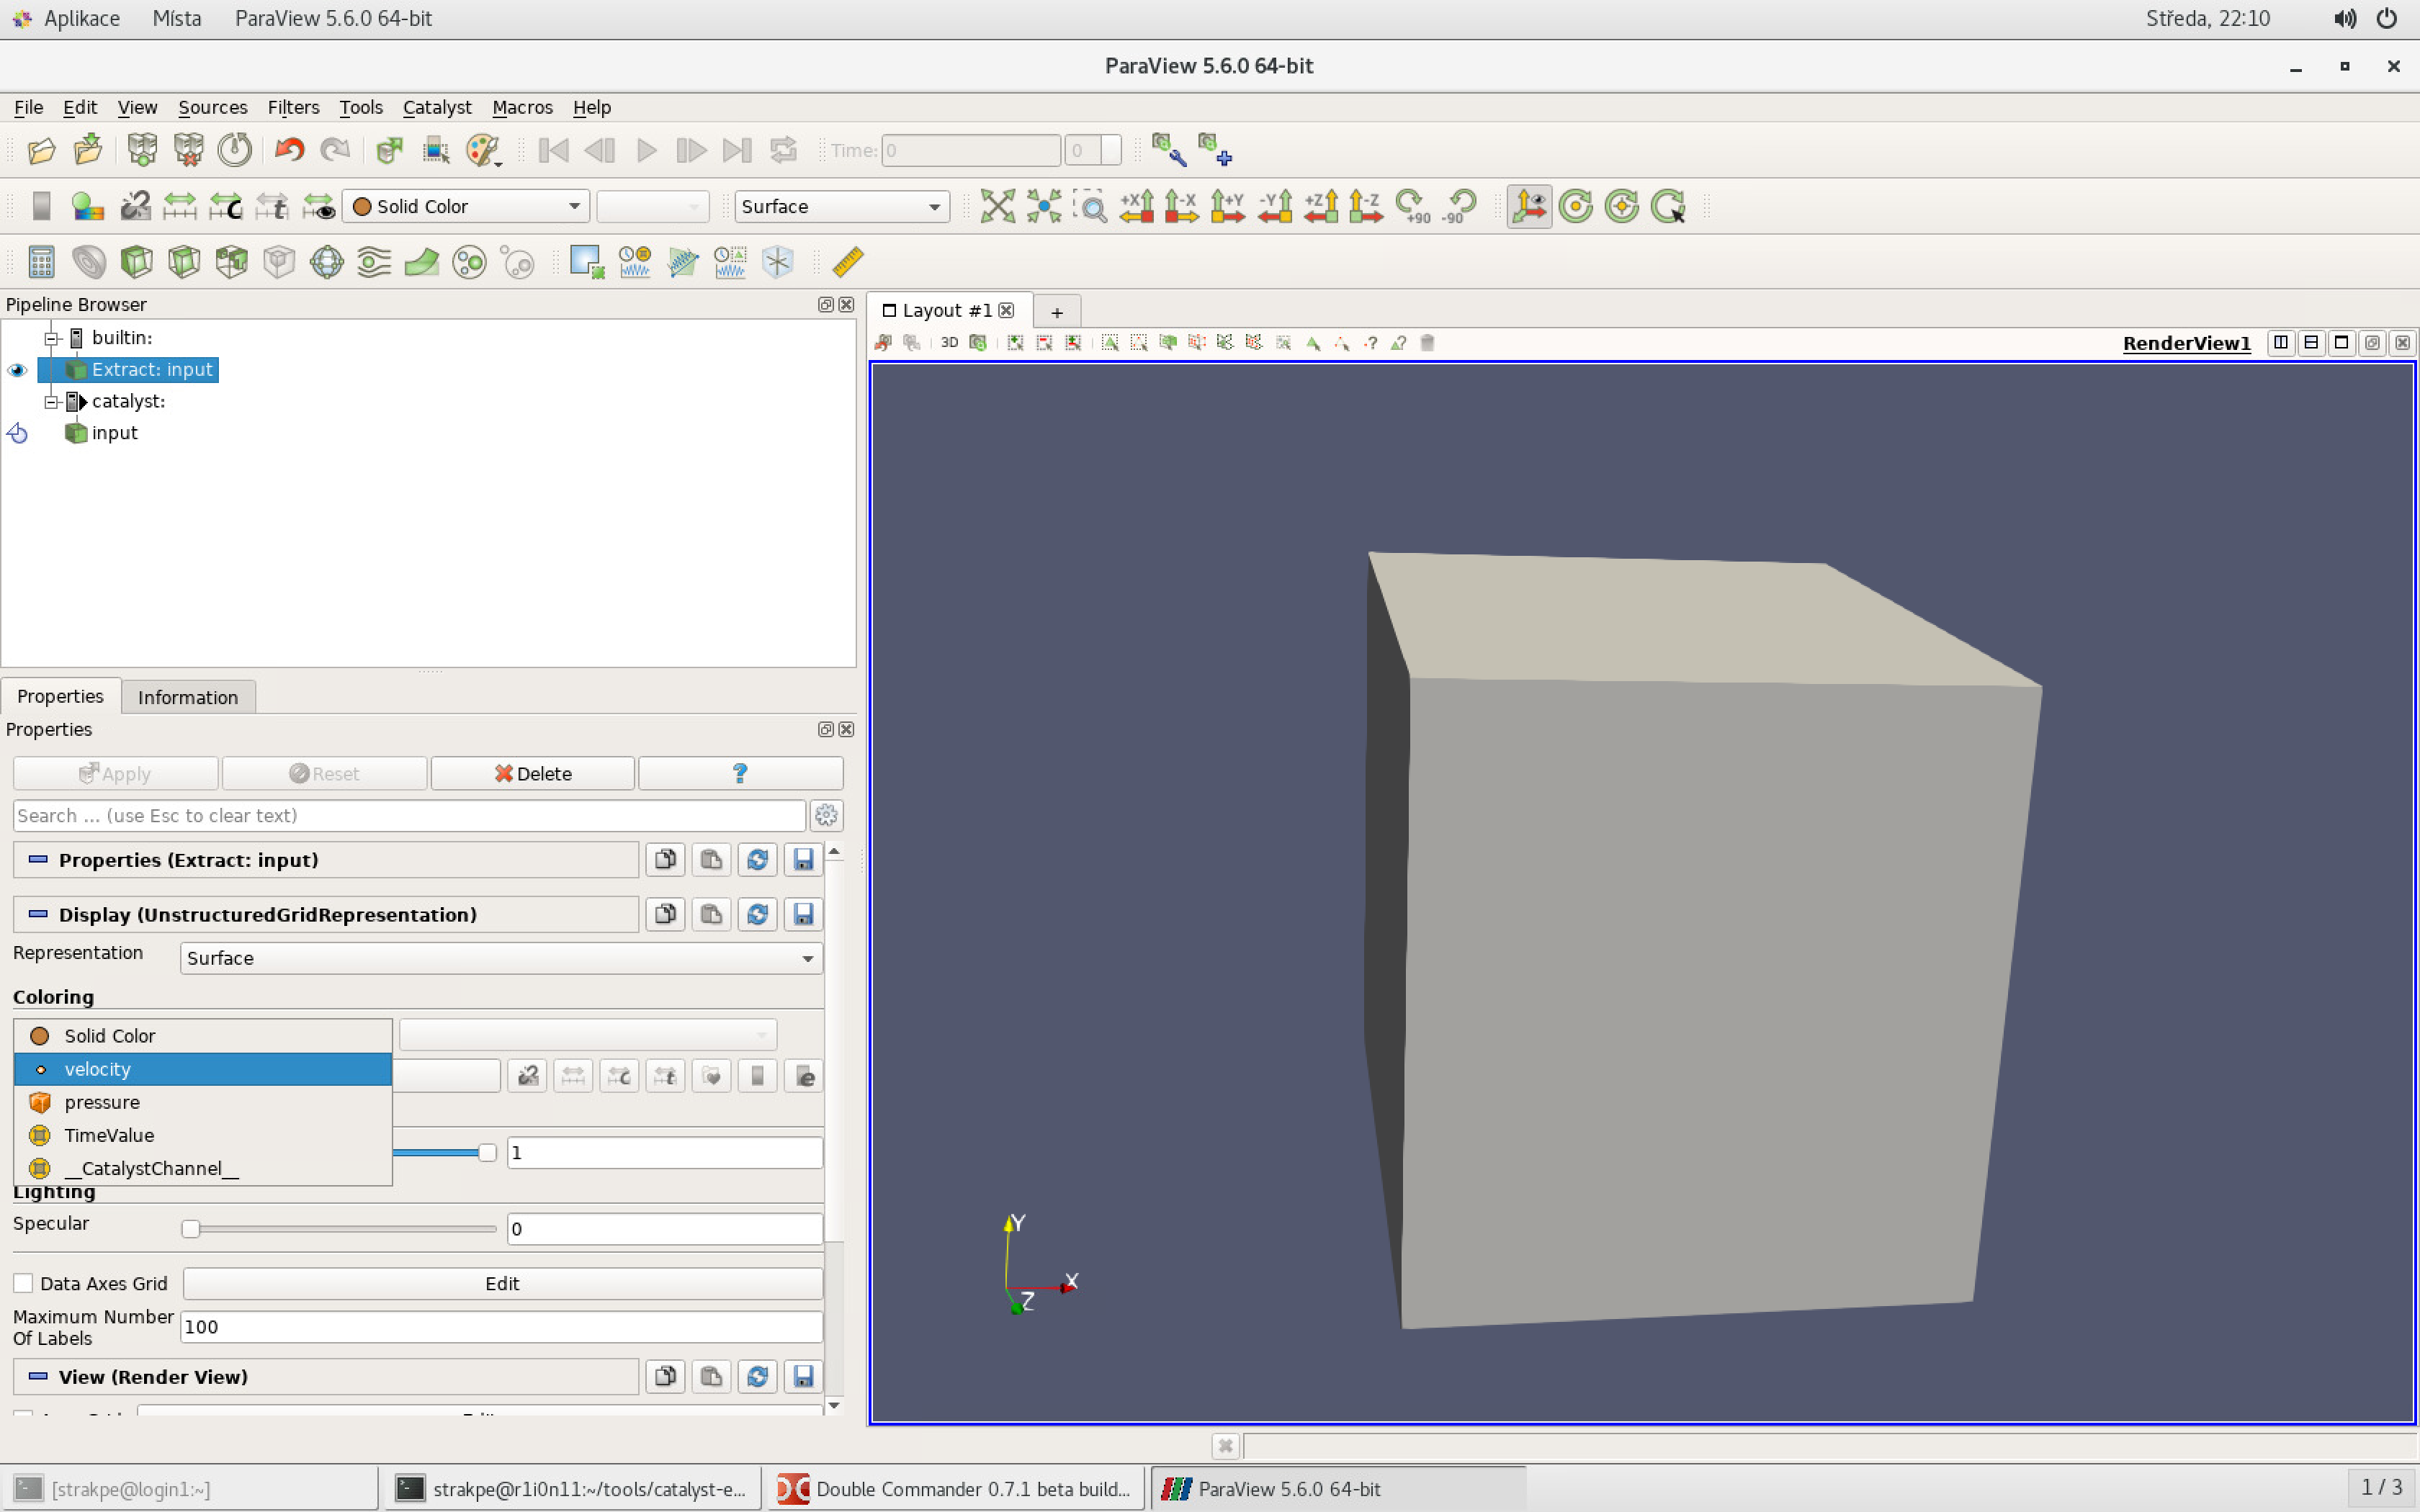
Task: Click the Reset Camera icon
Action: (x=997, y=206)
